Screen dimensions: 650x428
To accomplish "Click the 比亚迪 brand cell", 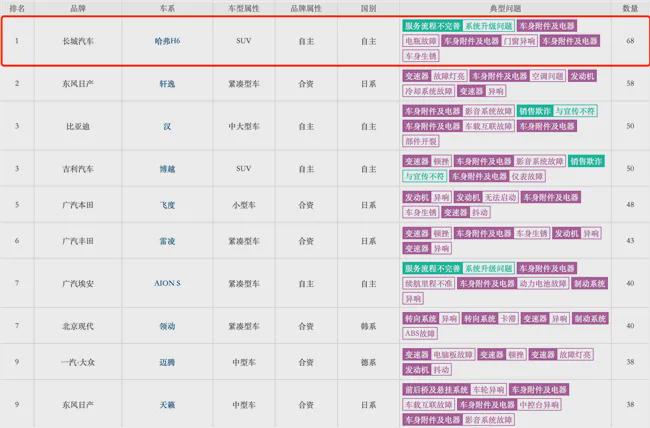I will pyautogui.click(x=78, y=126).
